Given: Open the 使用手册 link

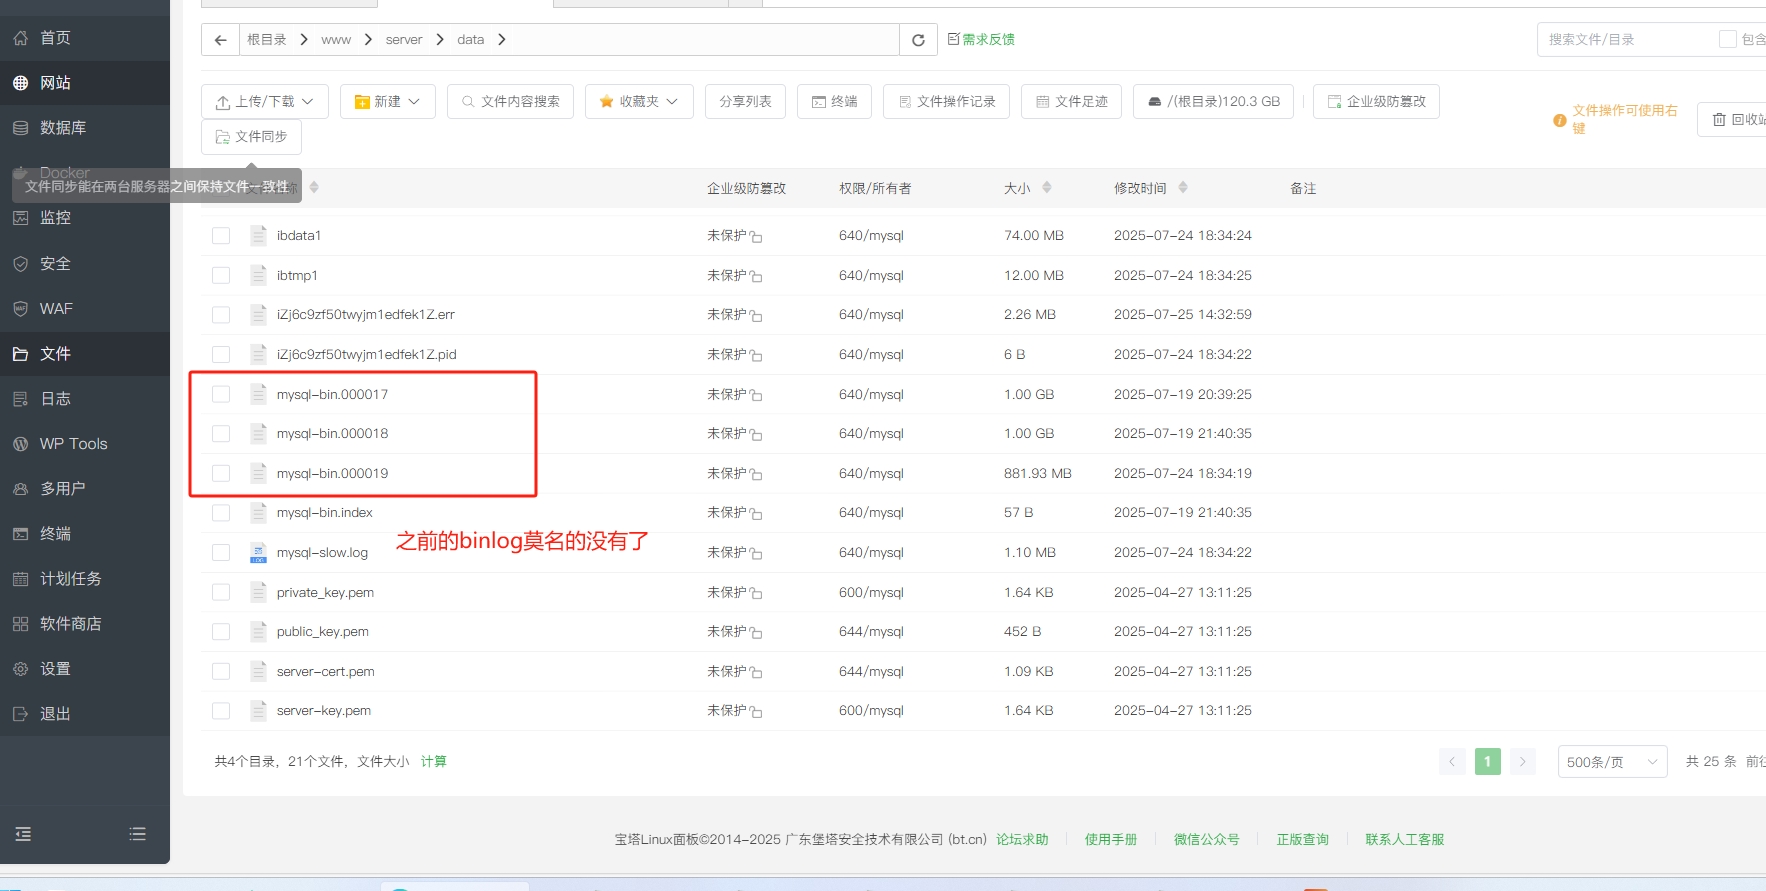Looking at the screenshot, I should 1111,840.
